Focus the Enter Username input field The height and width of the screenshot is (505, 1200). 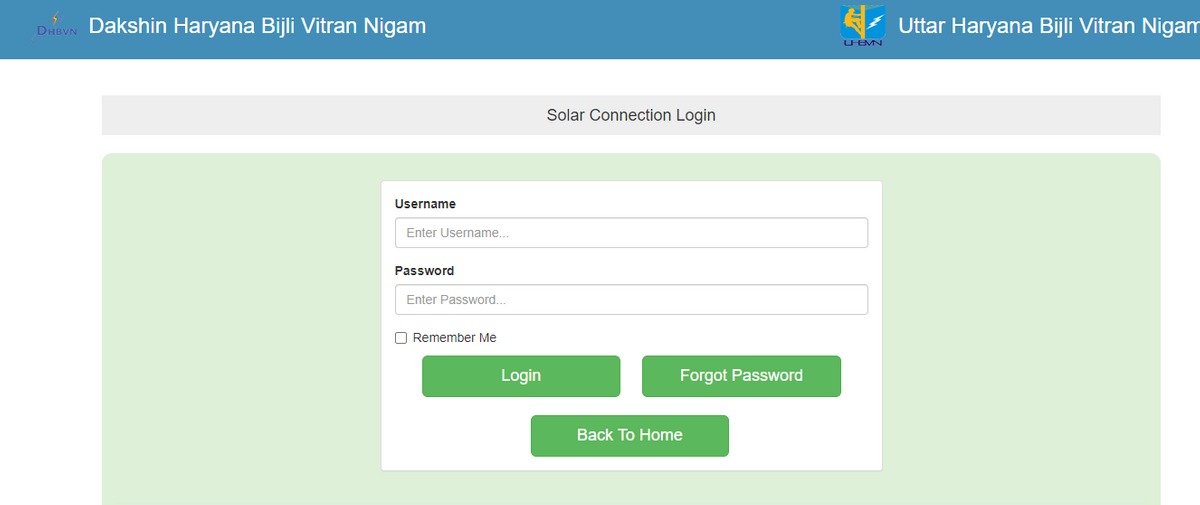coord(631,233)
